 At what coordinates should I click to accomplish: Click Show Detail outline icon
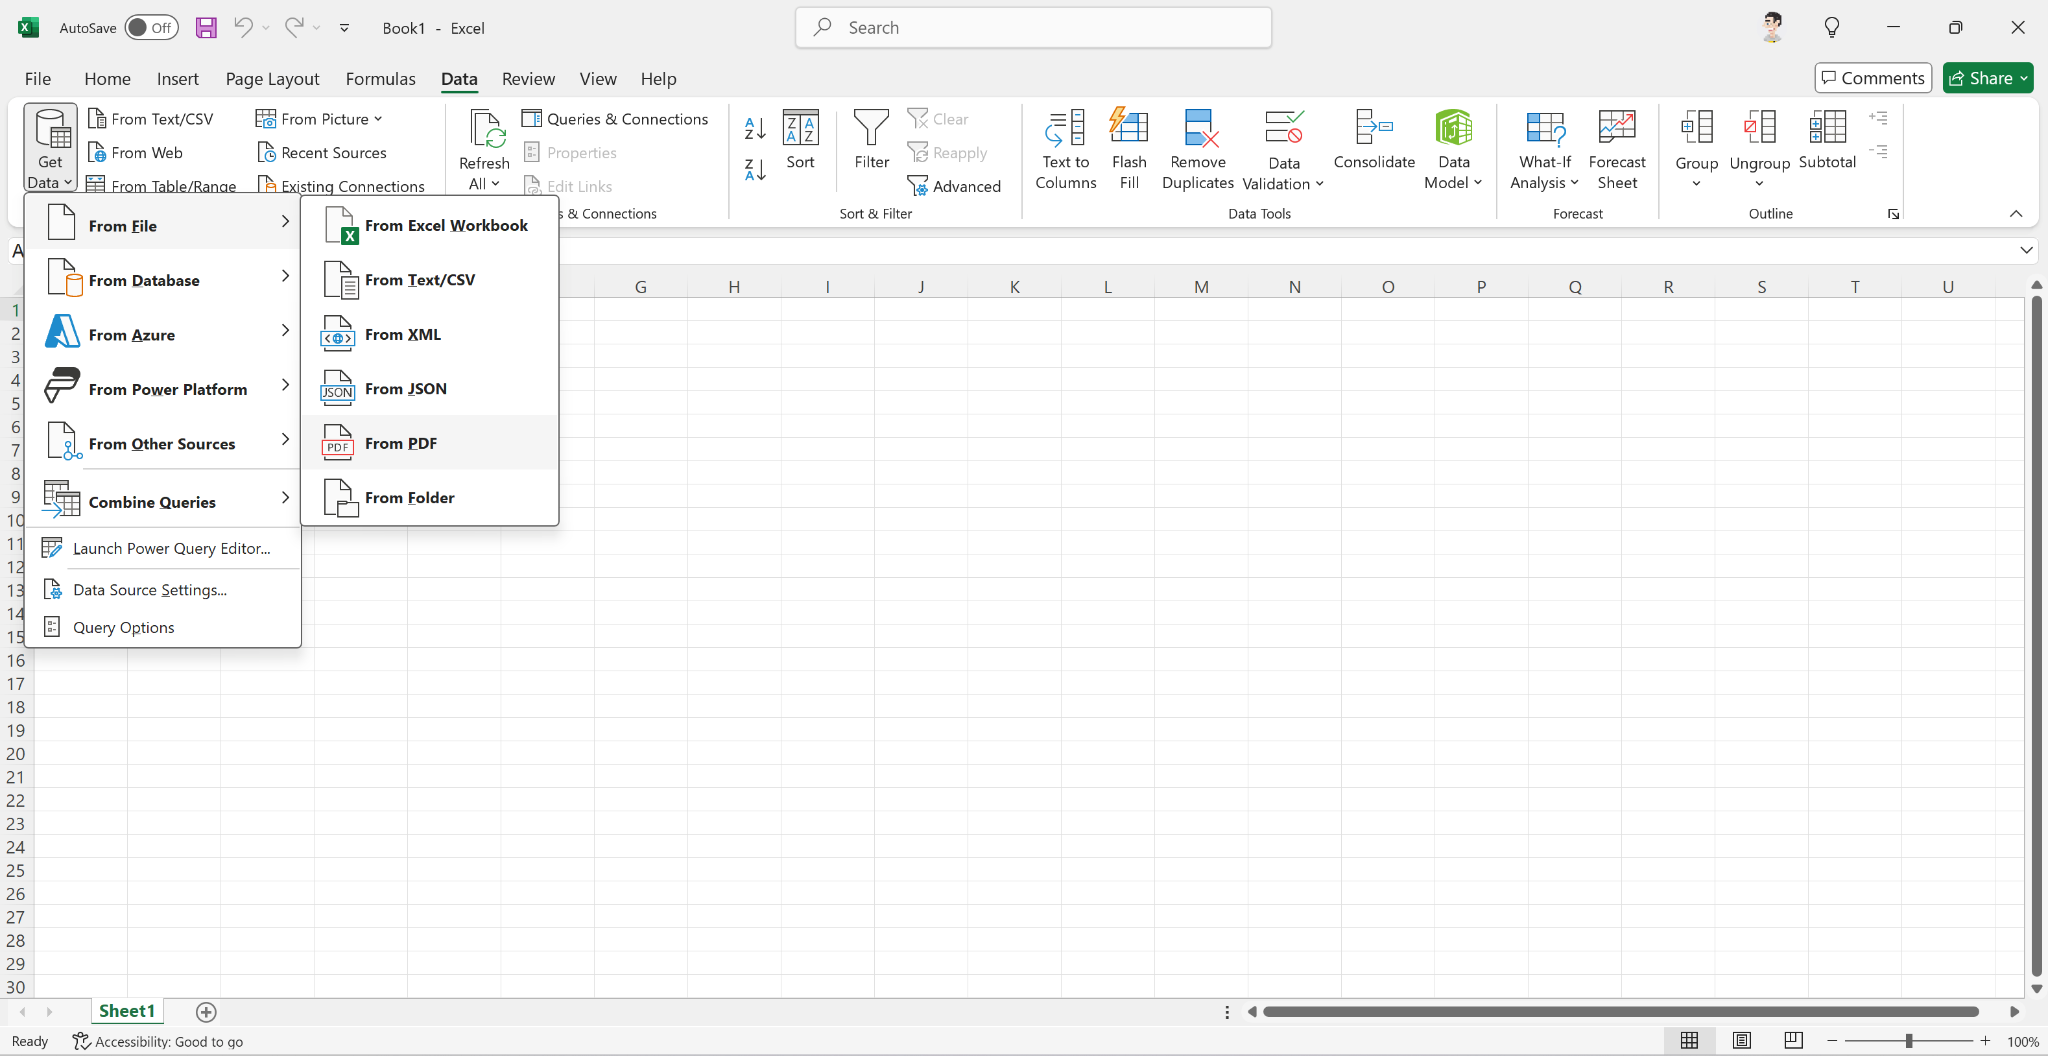click(x=1878, y=119)
